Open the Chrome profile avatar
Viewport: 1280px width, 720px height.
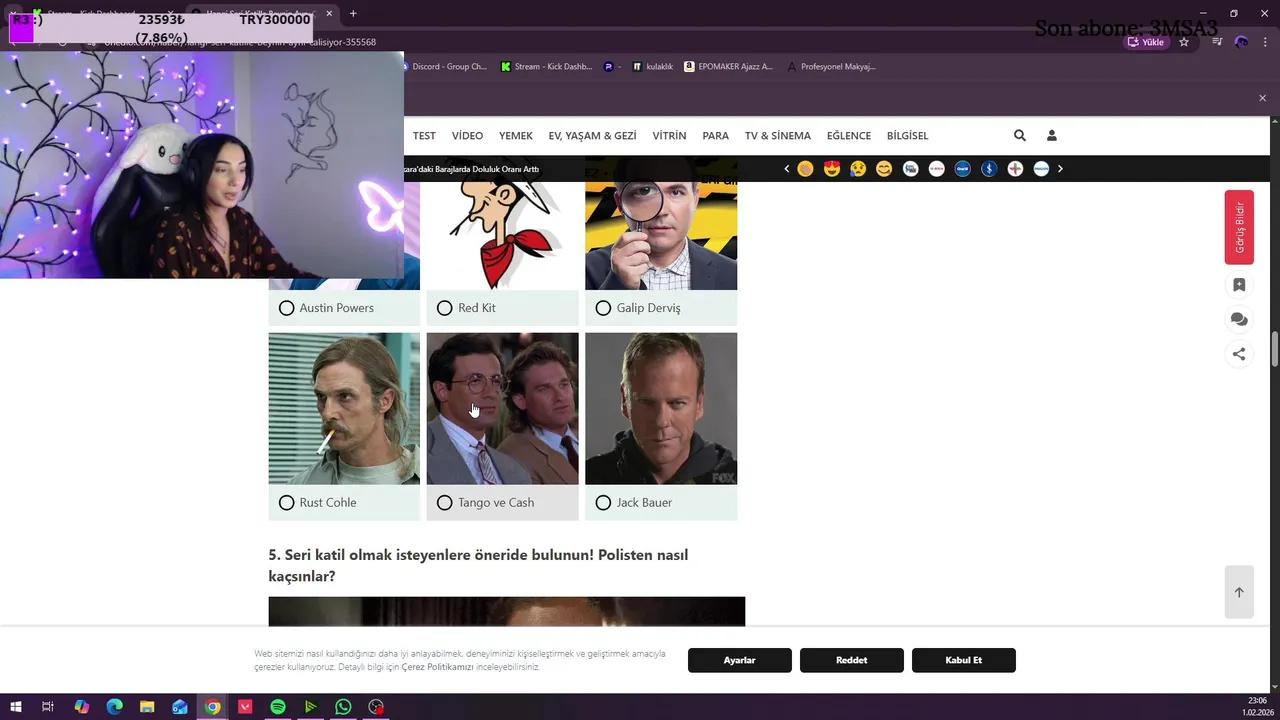pos(1241,42)
